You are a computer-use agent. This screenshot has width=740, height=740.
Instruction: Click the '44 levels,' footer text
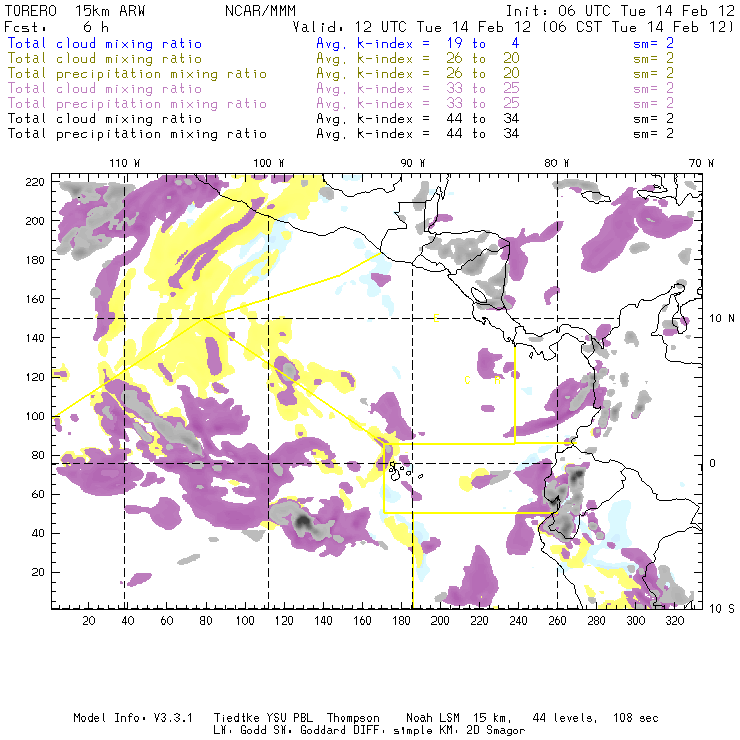(565, 718)
